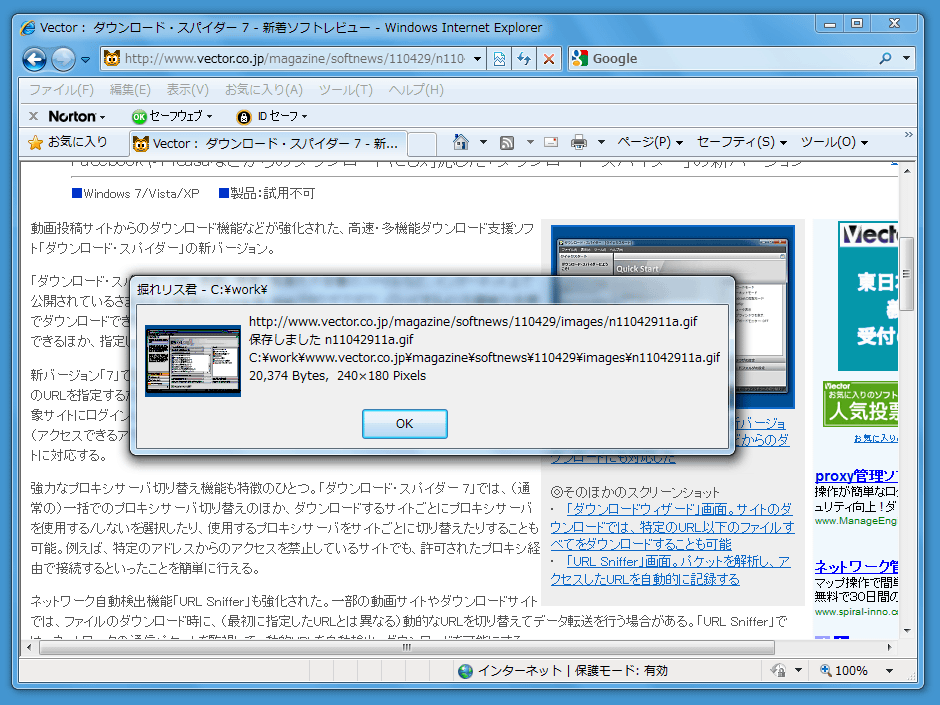940x705 pixels.
Task: Click the vertical scrollbar thumb
Action: 907,273
